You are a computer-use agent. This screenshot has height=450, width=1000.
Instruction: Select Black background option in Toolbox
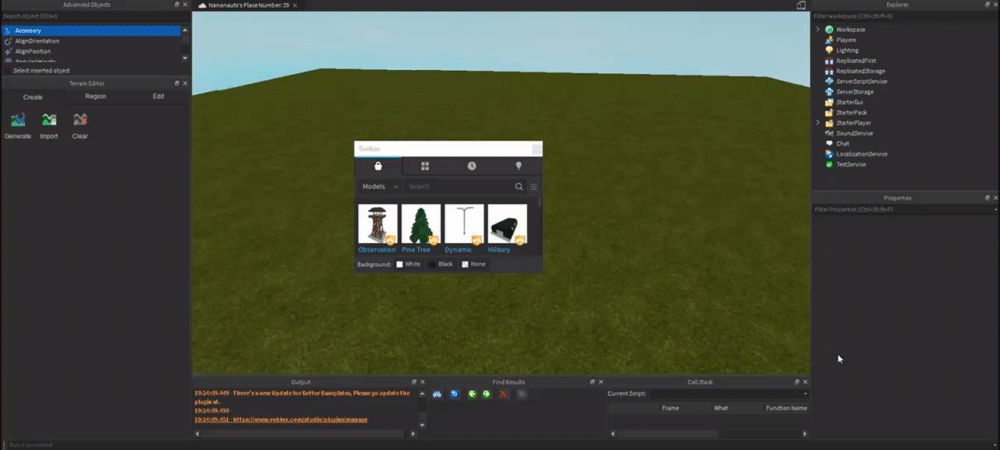point(441,264)
